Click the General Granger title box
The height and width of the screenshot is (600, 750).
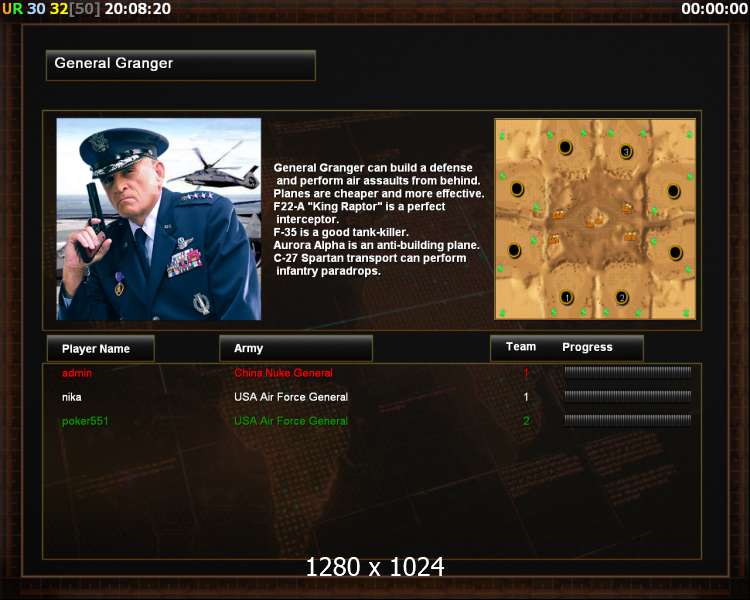[x=181, y=65]
